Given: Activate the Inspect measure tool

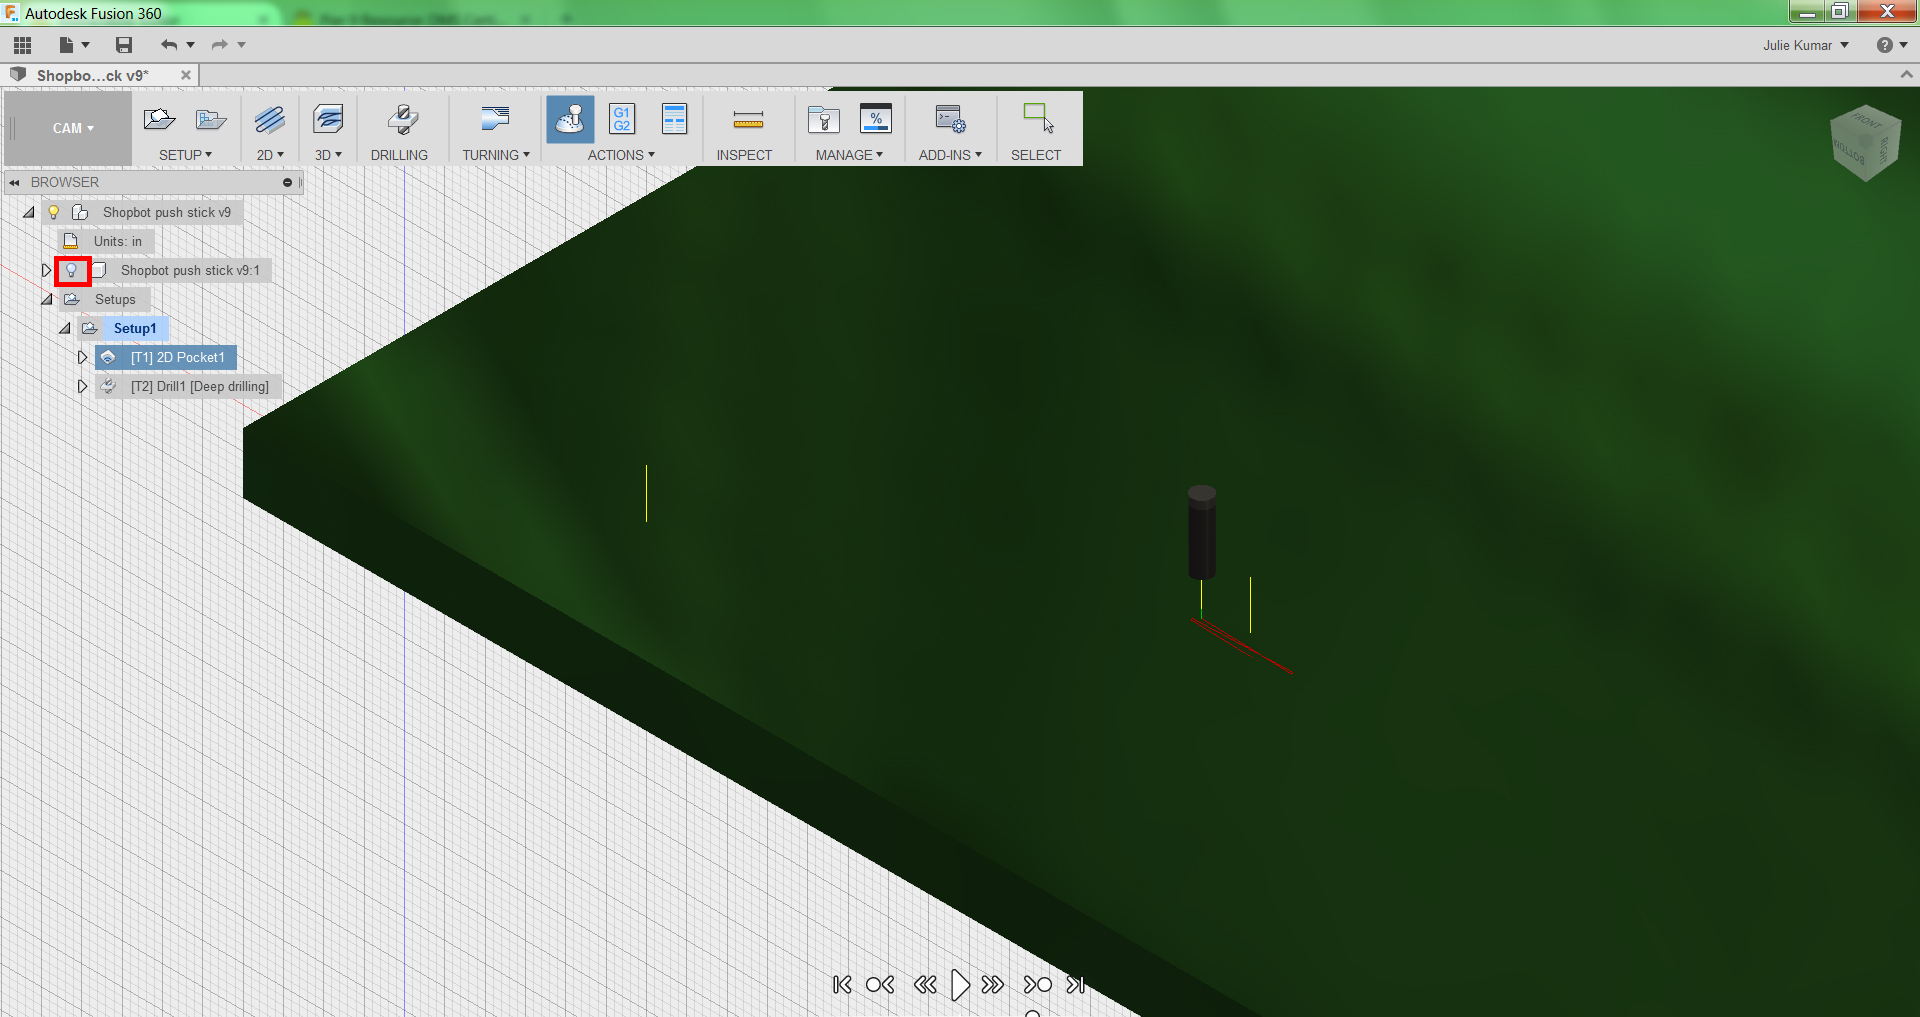Looking at the screenshot, I should coord(748,121).
